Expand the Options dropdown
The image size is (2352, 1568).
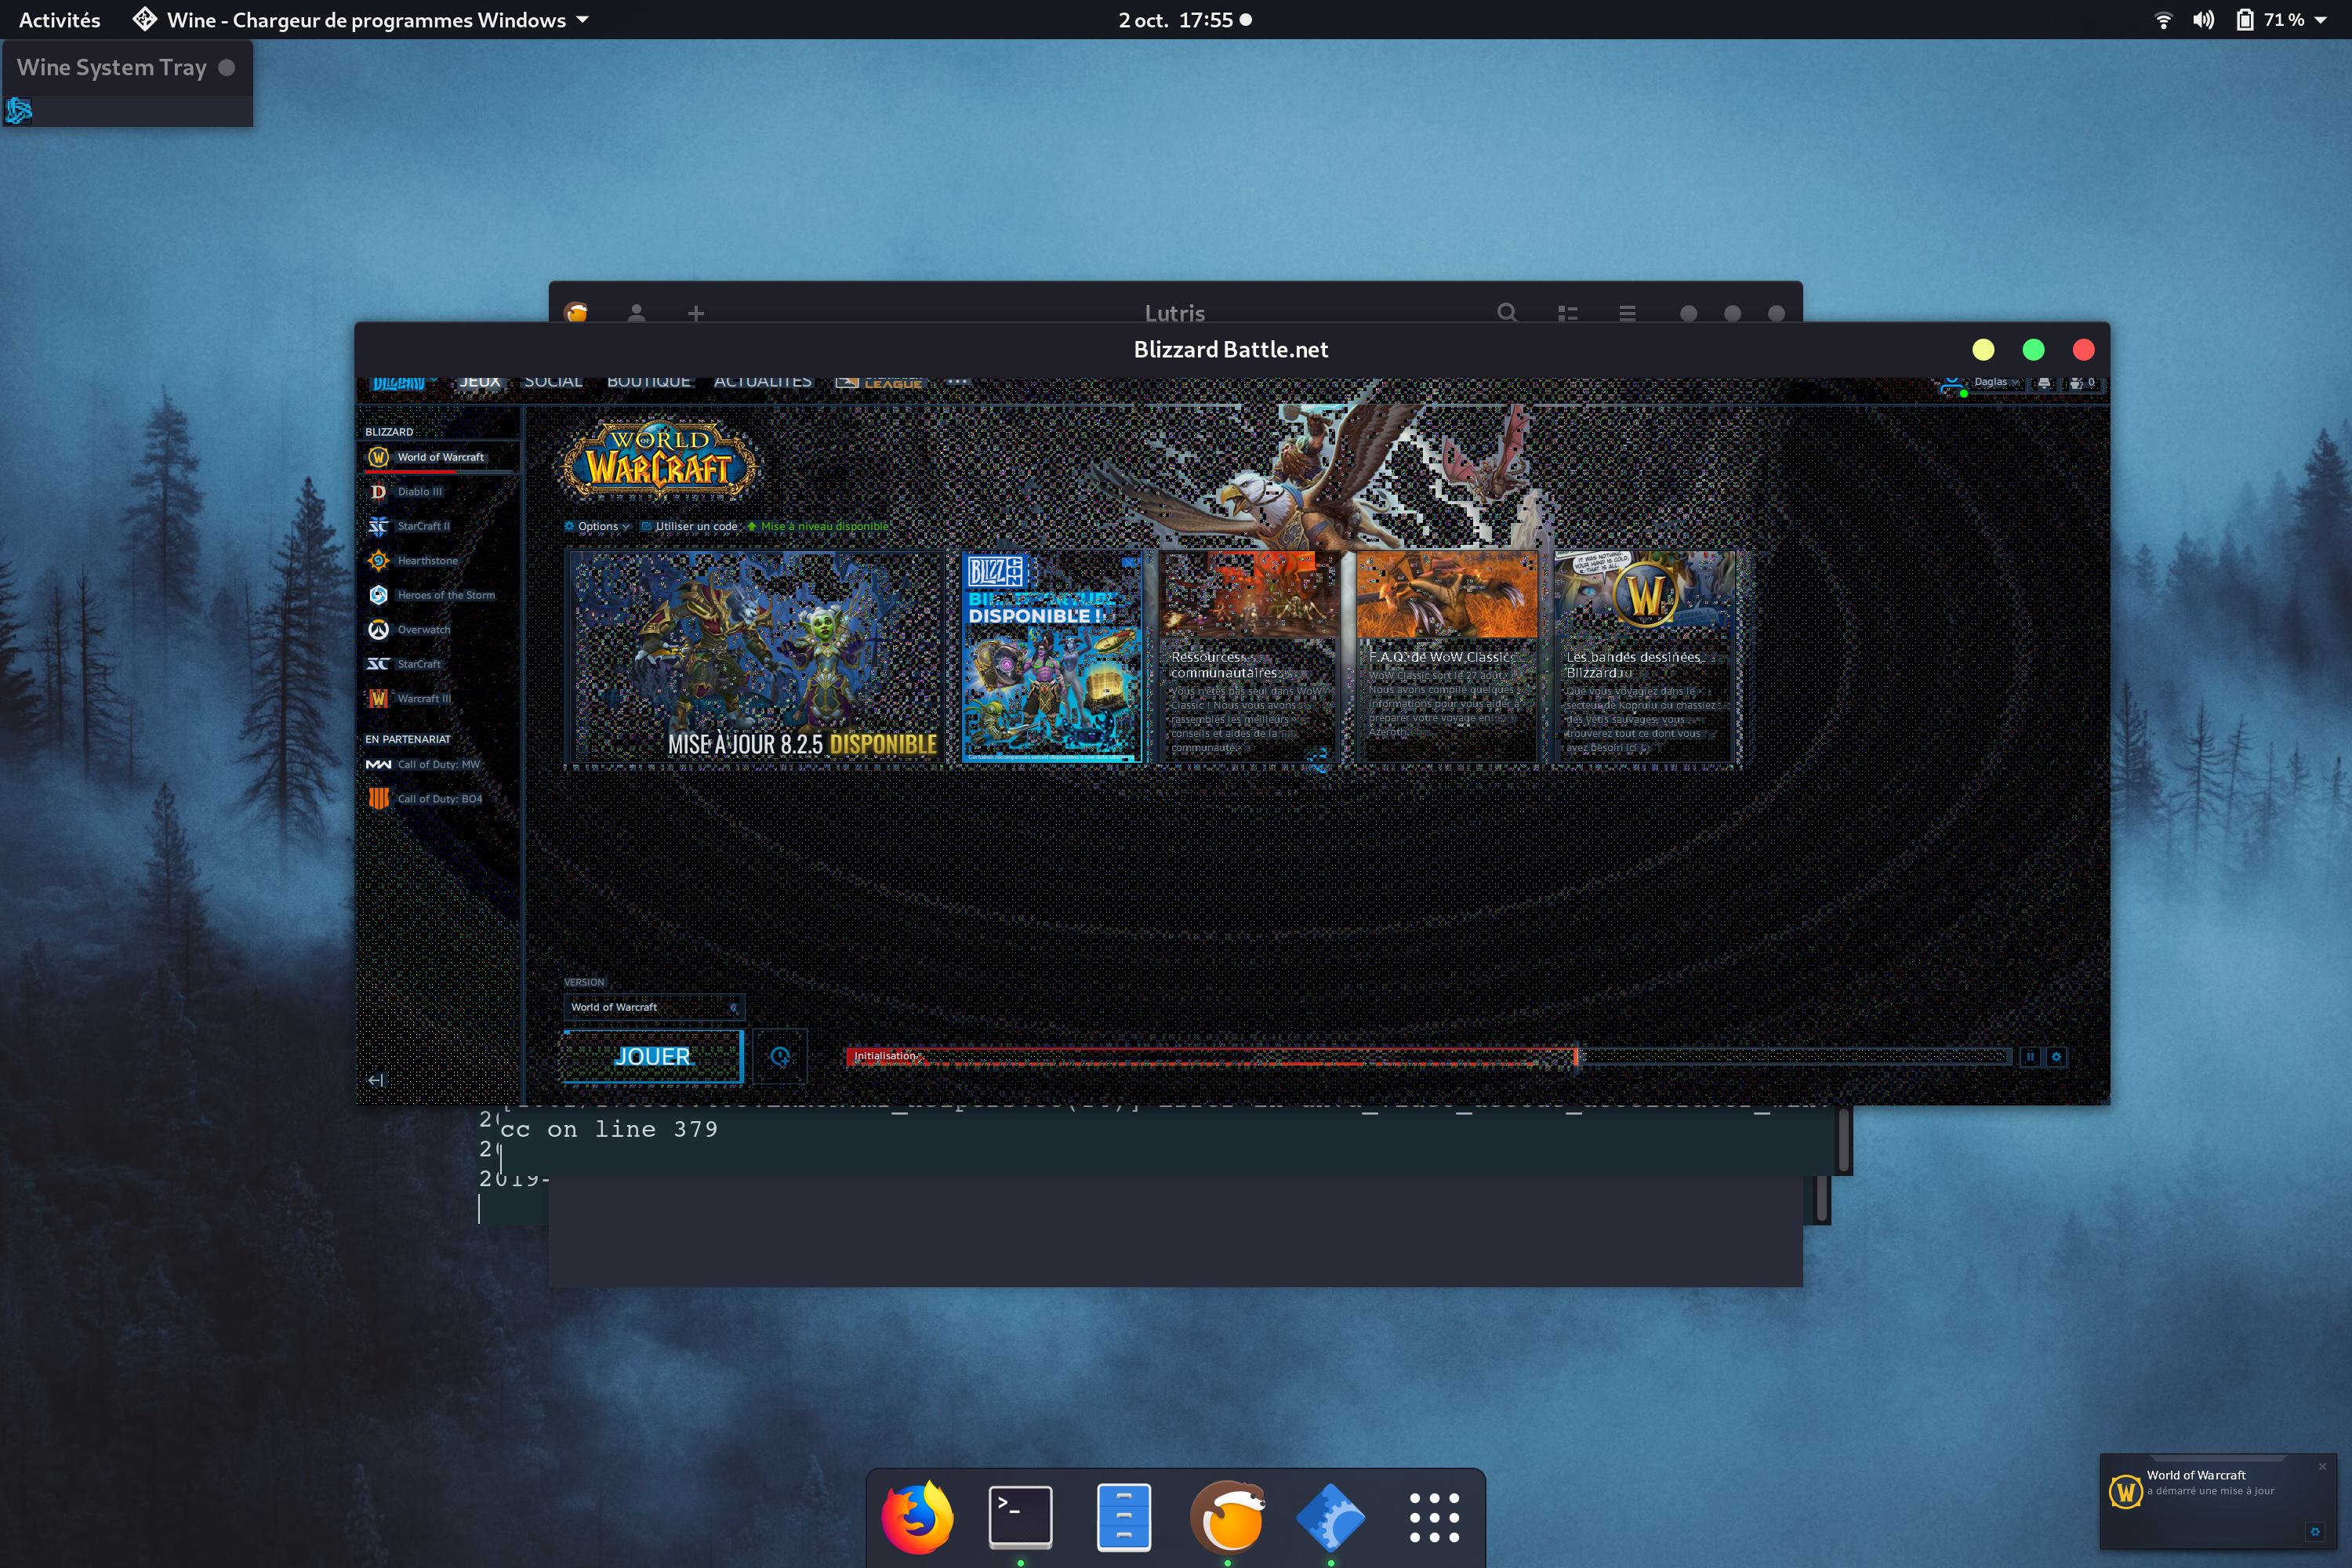point(597,526)
